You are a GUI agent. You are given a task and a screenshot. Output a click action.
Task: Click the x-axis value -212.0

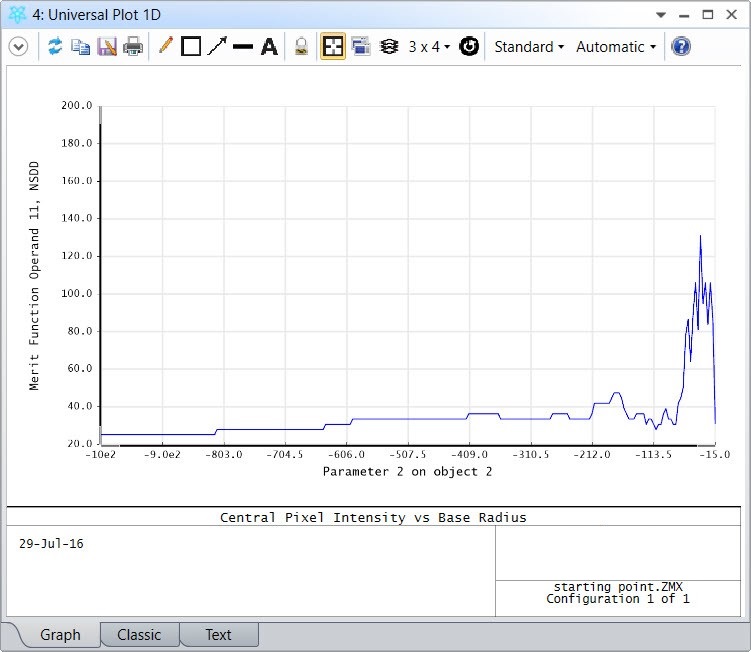[x=592, y=455]
